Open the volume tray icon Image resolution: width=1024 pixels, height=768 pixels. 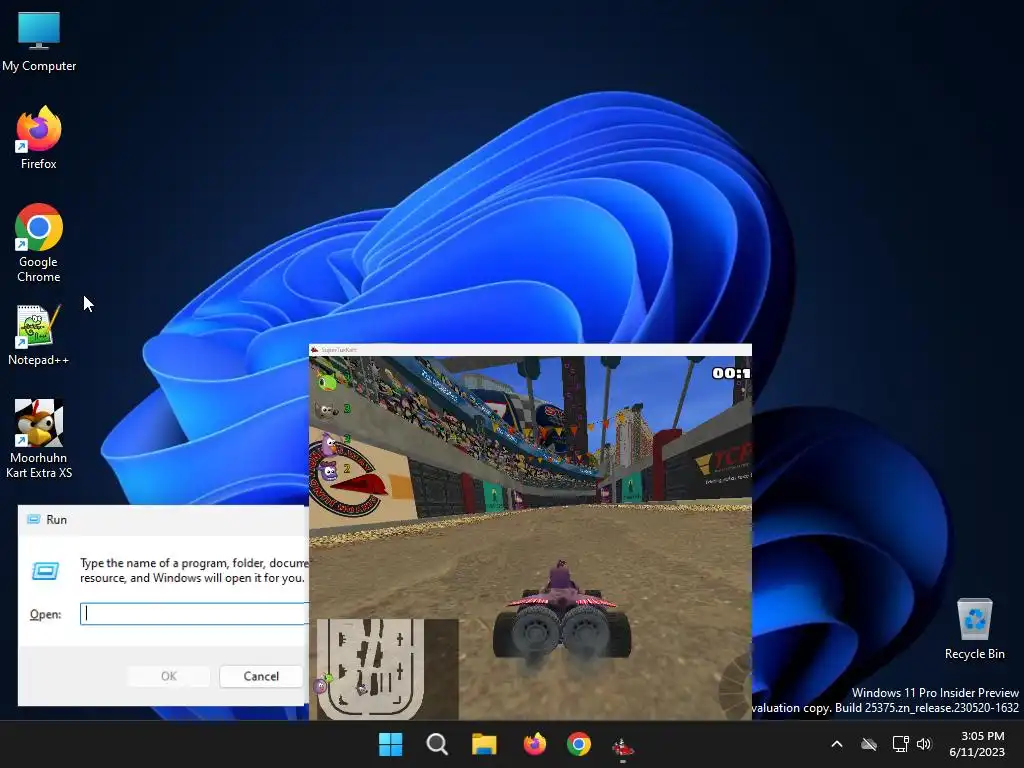924,744
